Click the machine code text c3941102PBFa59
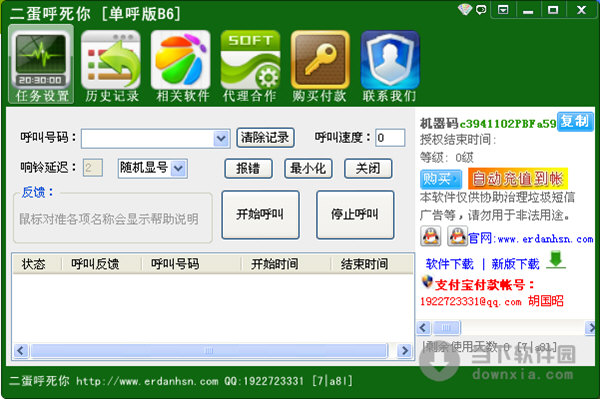The height and width of the screenshot is (399, 600). (508, 124)
